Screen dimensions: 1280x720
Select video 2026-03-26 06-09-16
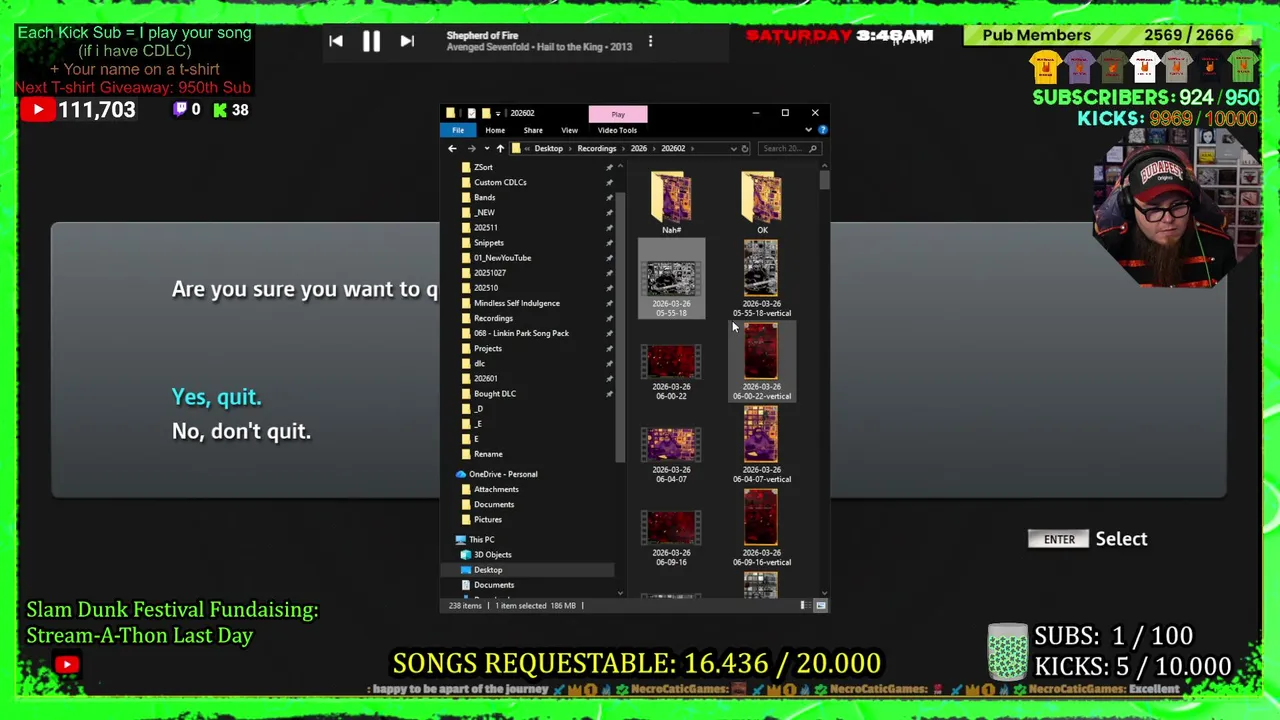tap(671, 537)
